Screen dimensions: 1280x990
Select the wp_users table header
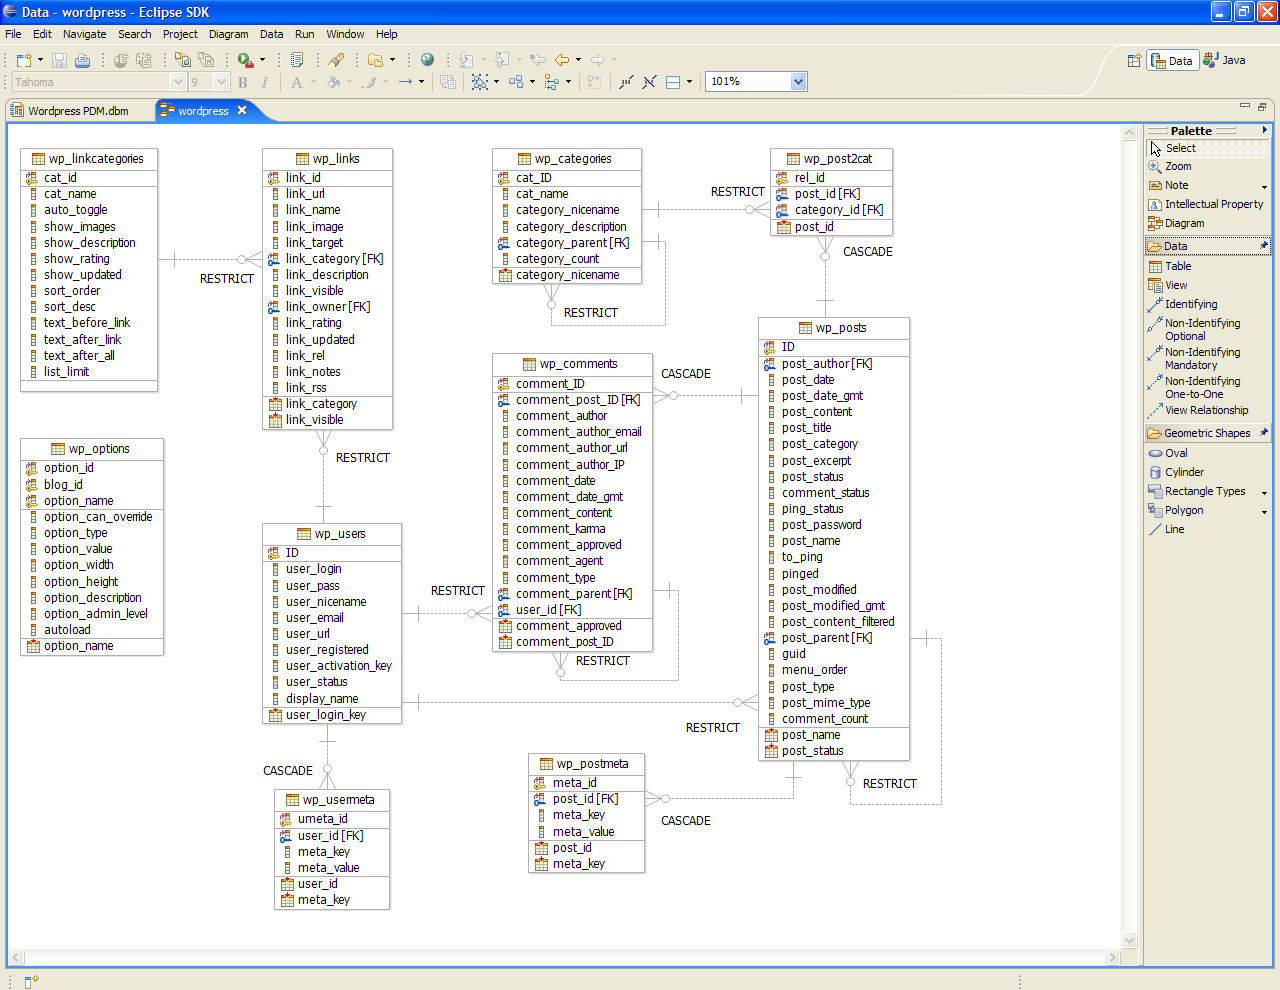click(332, 534)
